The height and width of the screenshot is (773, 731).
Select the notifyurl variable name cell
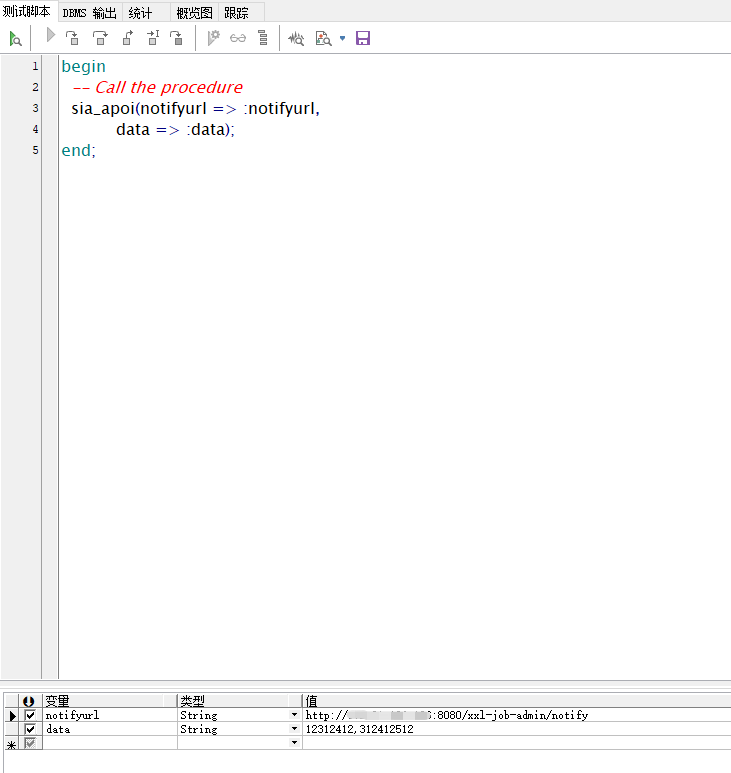coord(110,715)
